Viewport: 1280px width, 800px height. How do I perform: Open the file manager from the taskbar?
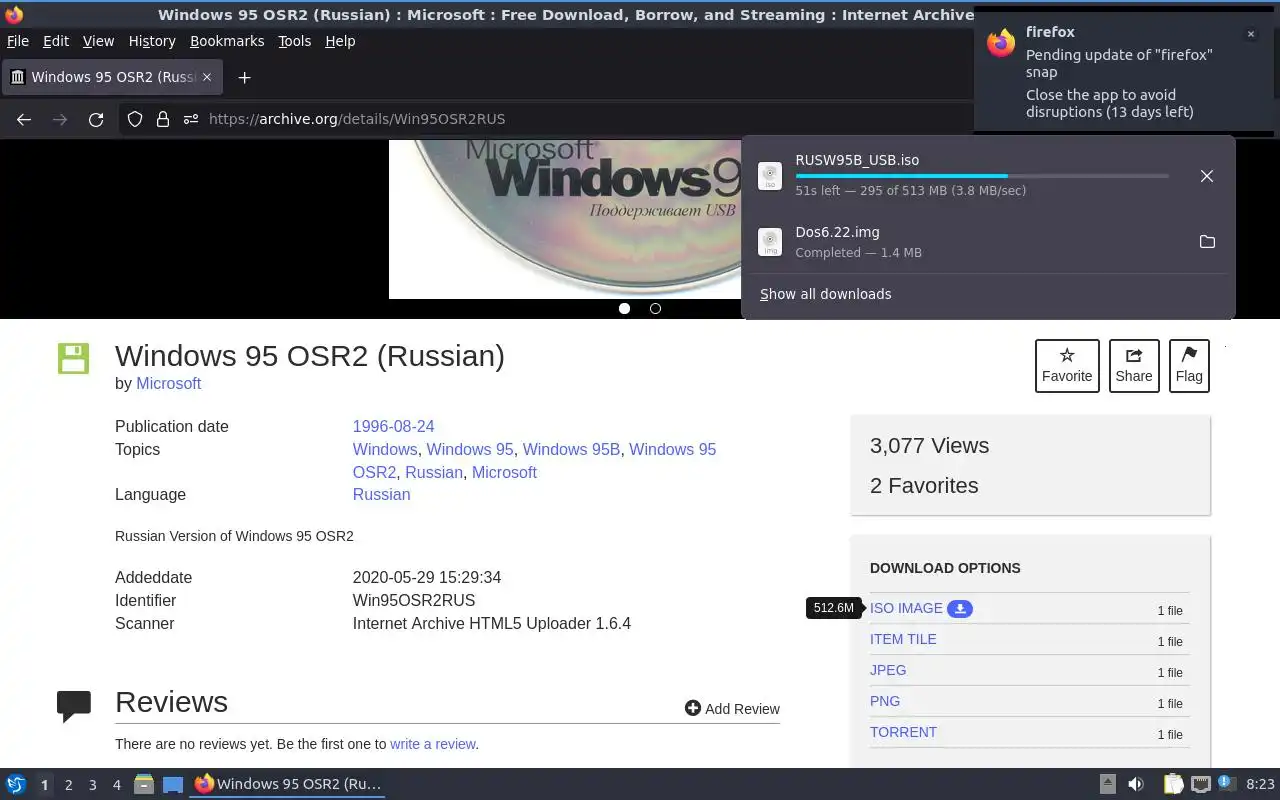tap(144, 784)
